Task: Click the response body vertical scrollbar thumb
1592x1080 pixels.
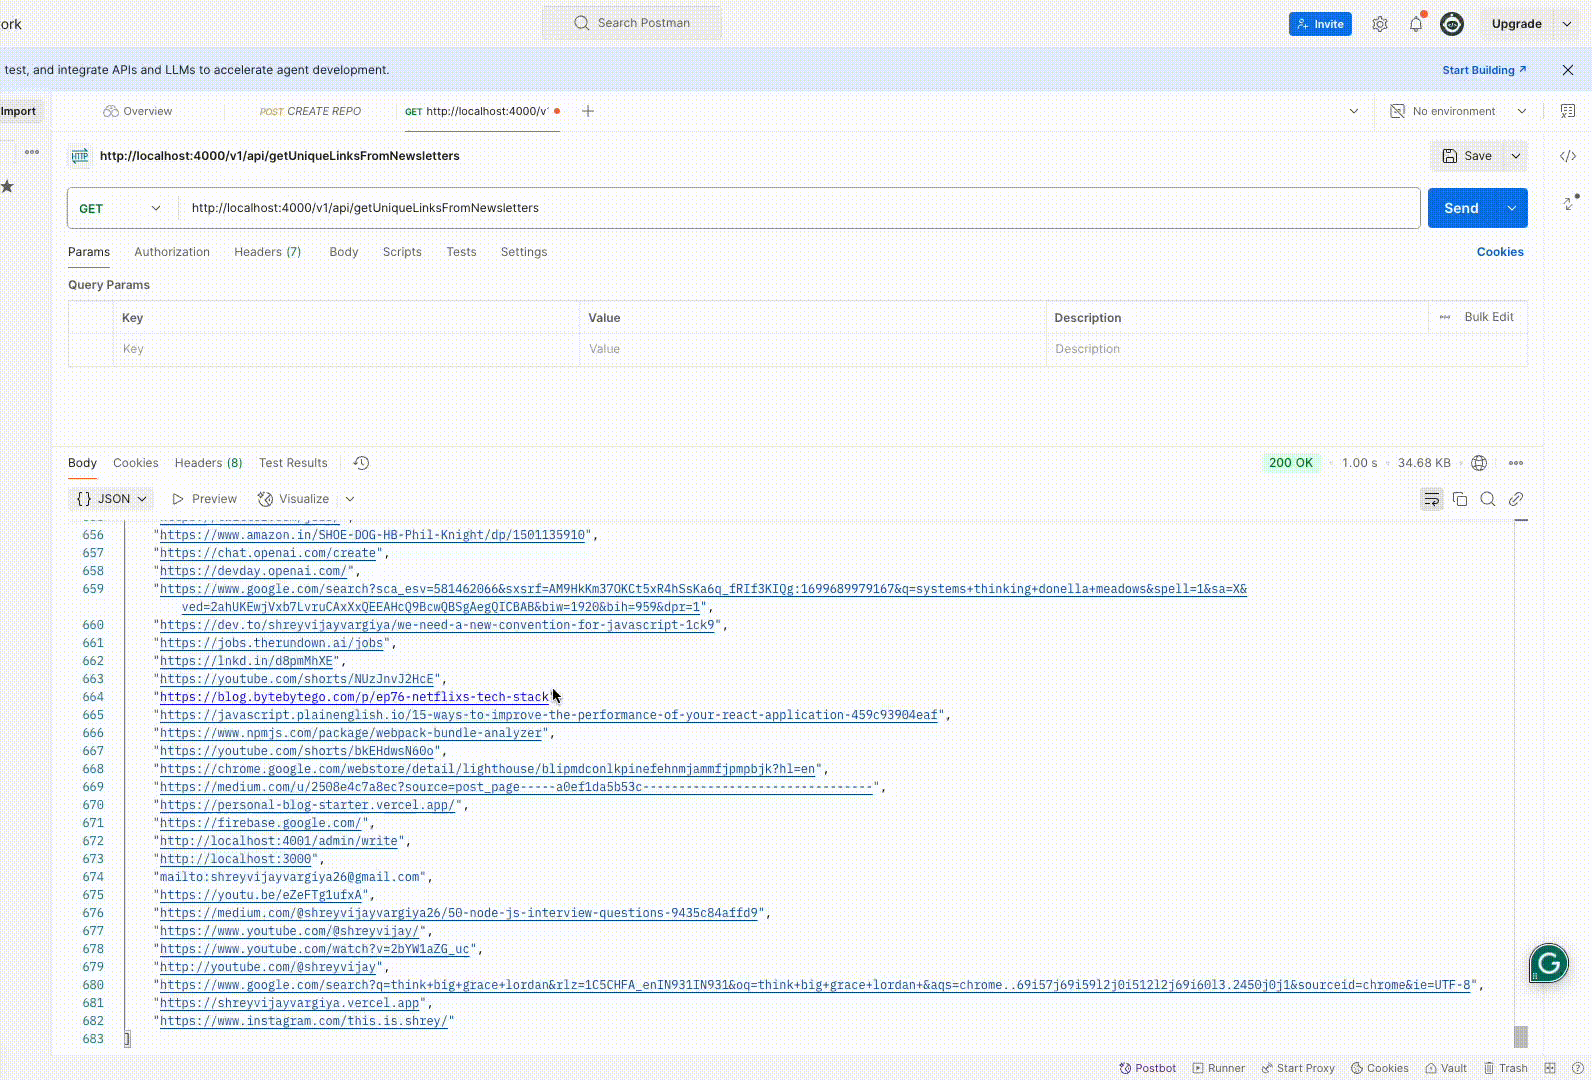Action: click(1521, 1036)
